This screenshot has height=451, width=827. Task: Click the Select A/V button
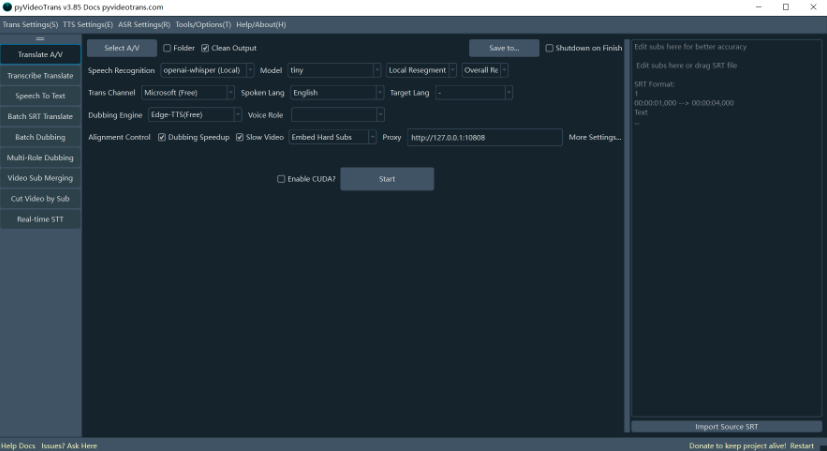coord(122,48)
